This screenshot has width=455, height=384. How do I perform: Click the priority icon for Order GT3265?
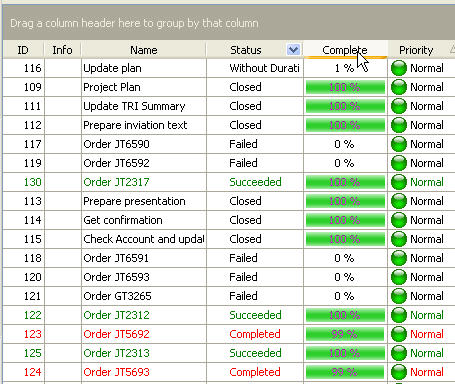(x=399, y=296)
